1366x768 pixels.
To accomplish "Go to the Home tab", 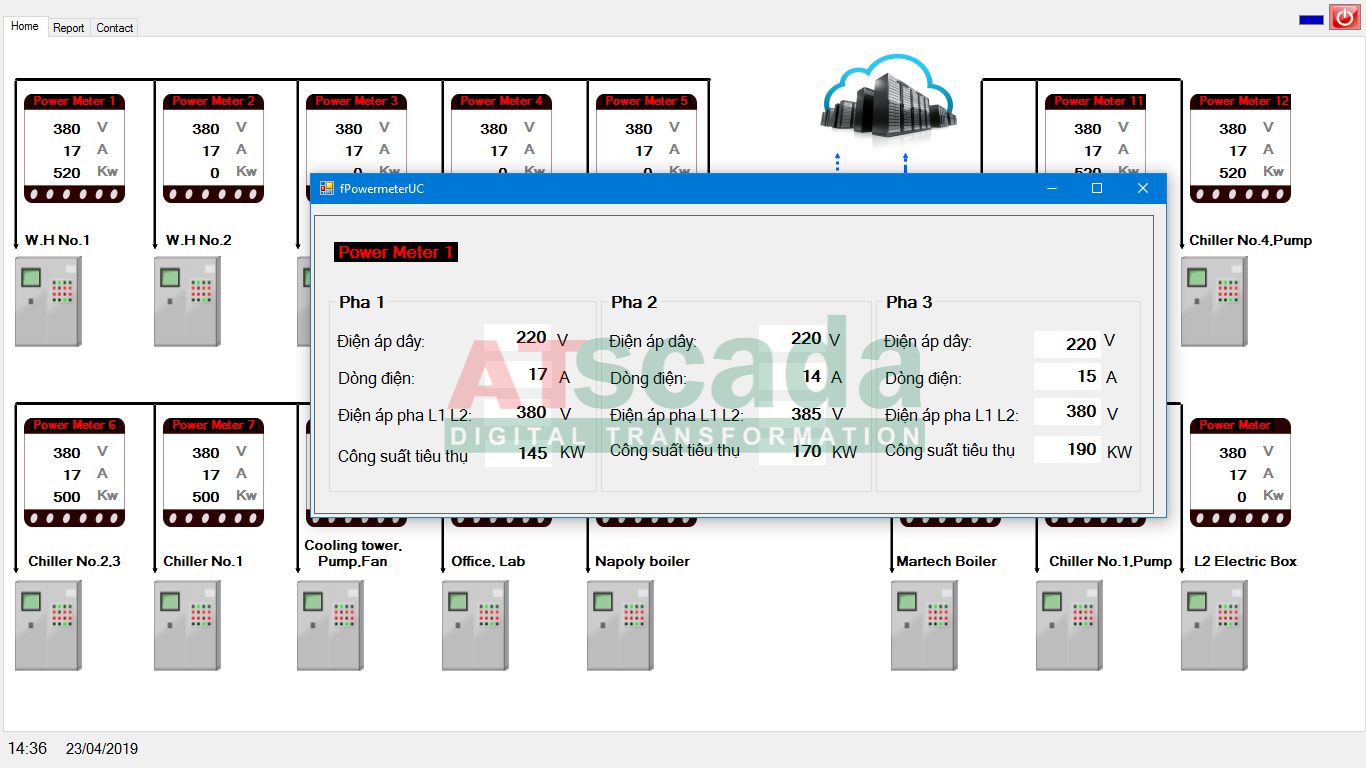I will pos(24,26).
